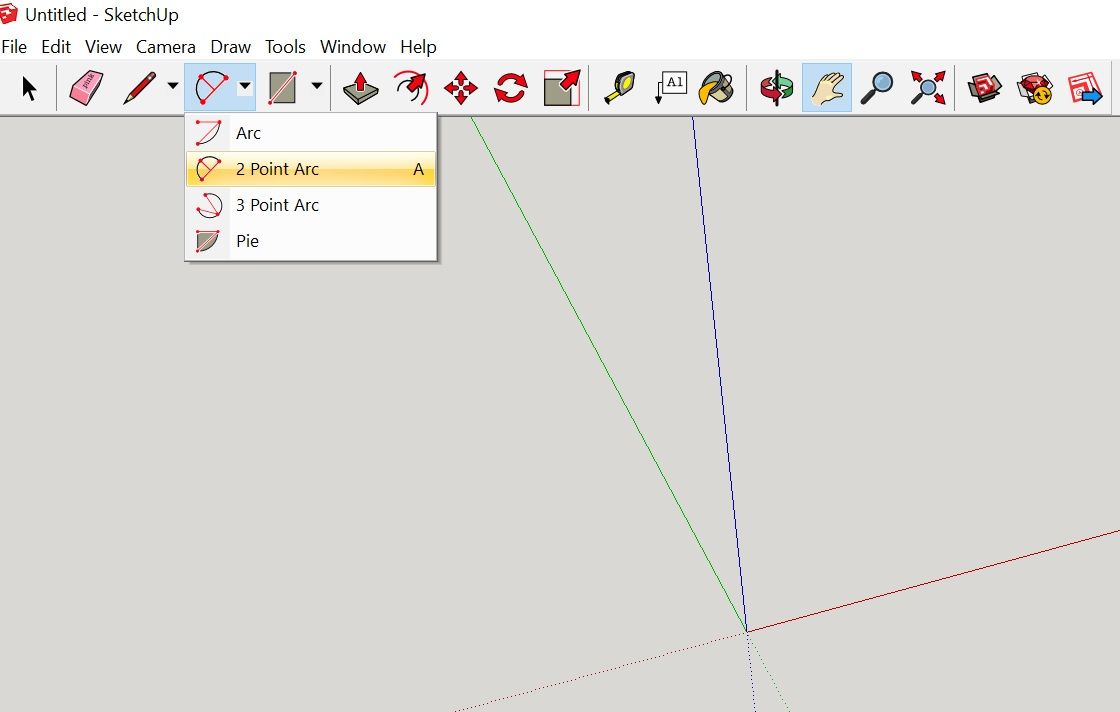This screenshot has height=712, width=1120.
Task: Select the Push/Pull tool
Action: point(360,88)
